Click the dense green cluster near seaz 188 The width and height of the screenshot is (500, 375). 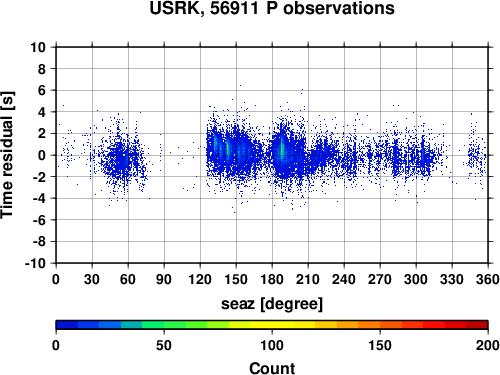[282, 150]
